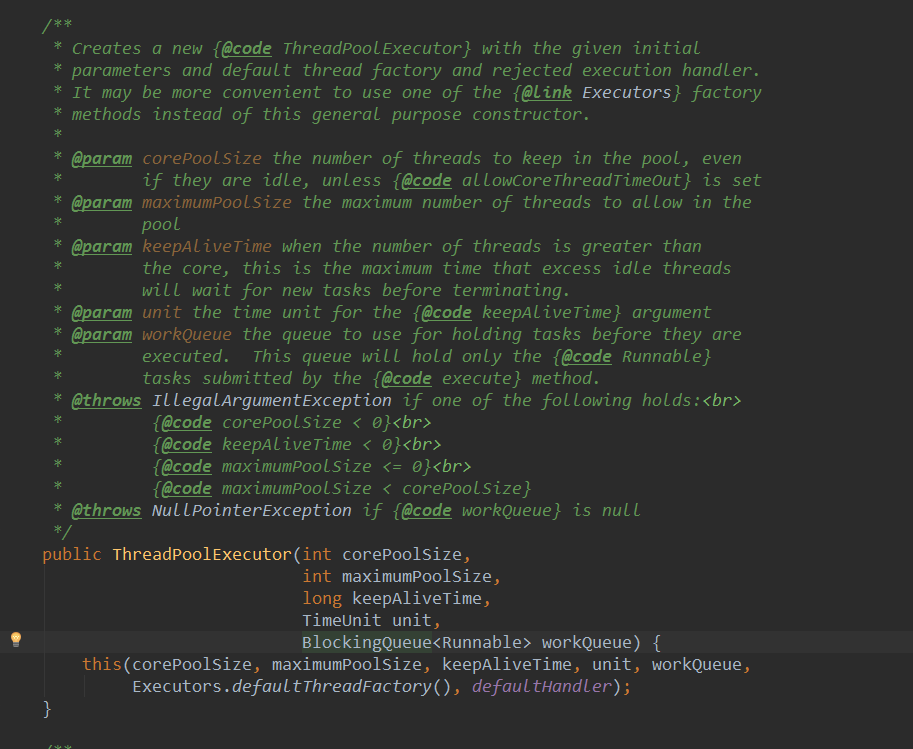
Task: Click the @param corePoolSize tag
Action: (x=102, y=157)
